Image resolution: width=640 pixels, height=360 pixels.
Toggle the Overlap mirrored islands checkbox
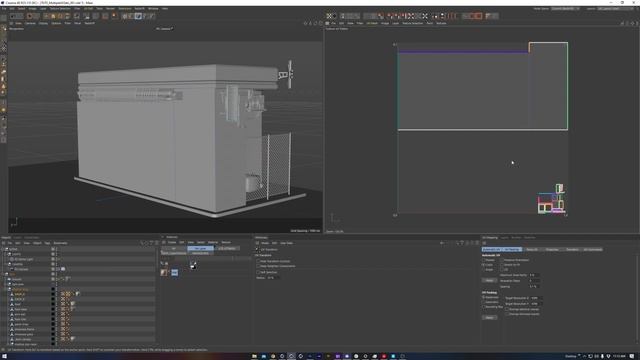507,314
